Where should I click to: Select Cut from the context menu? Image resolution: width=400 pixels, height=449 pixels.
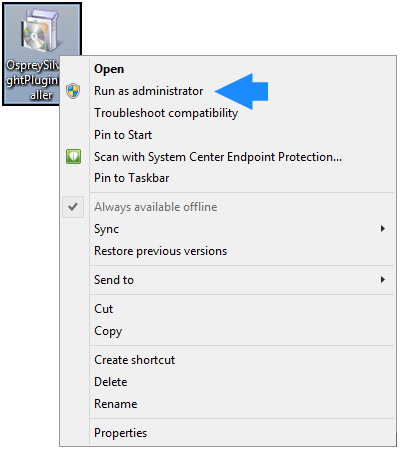click(104, 309)
